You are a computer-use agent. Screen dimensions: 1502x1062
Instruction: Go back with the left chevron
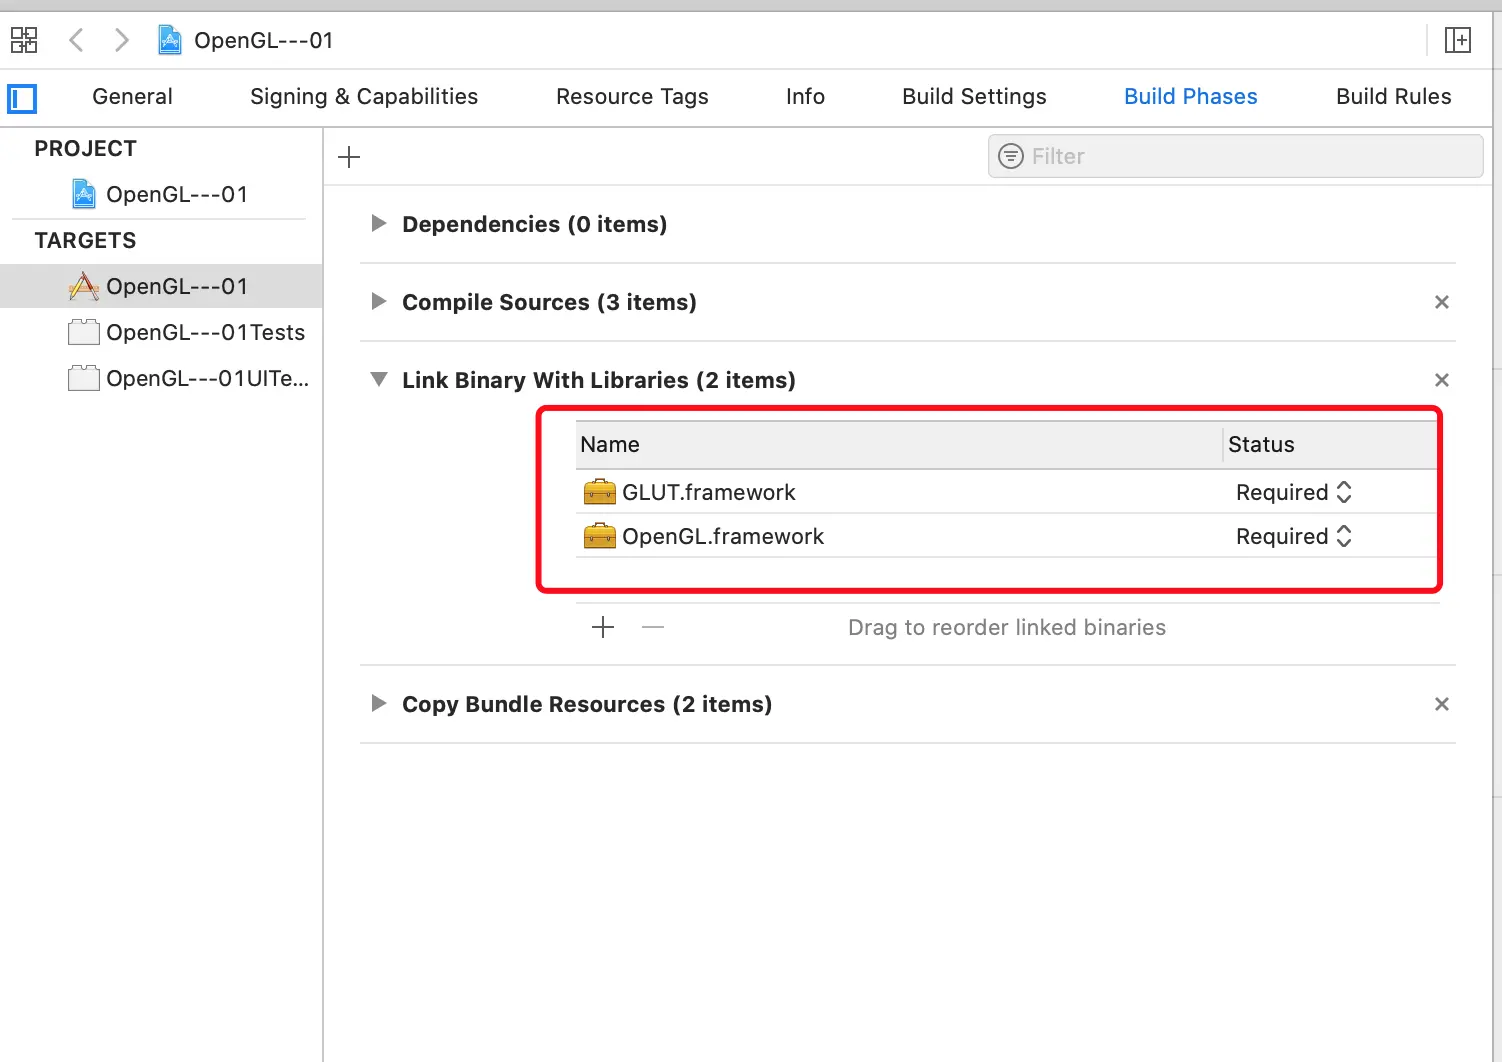[76, 40]
